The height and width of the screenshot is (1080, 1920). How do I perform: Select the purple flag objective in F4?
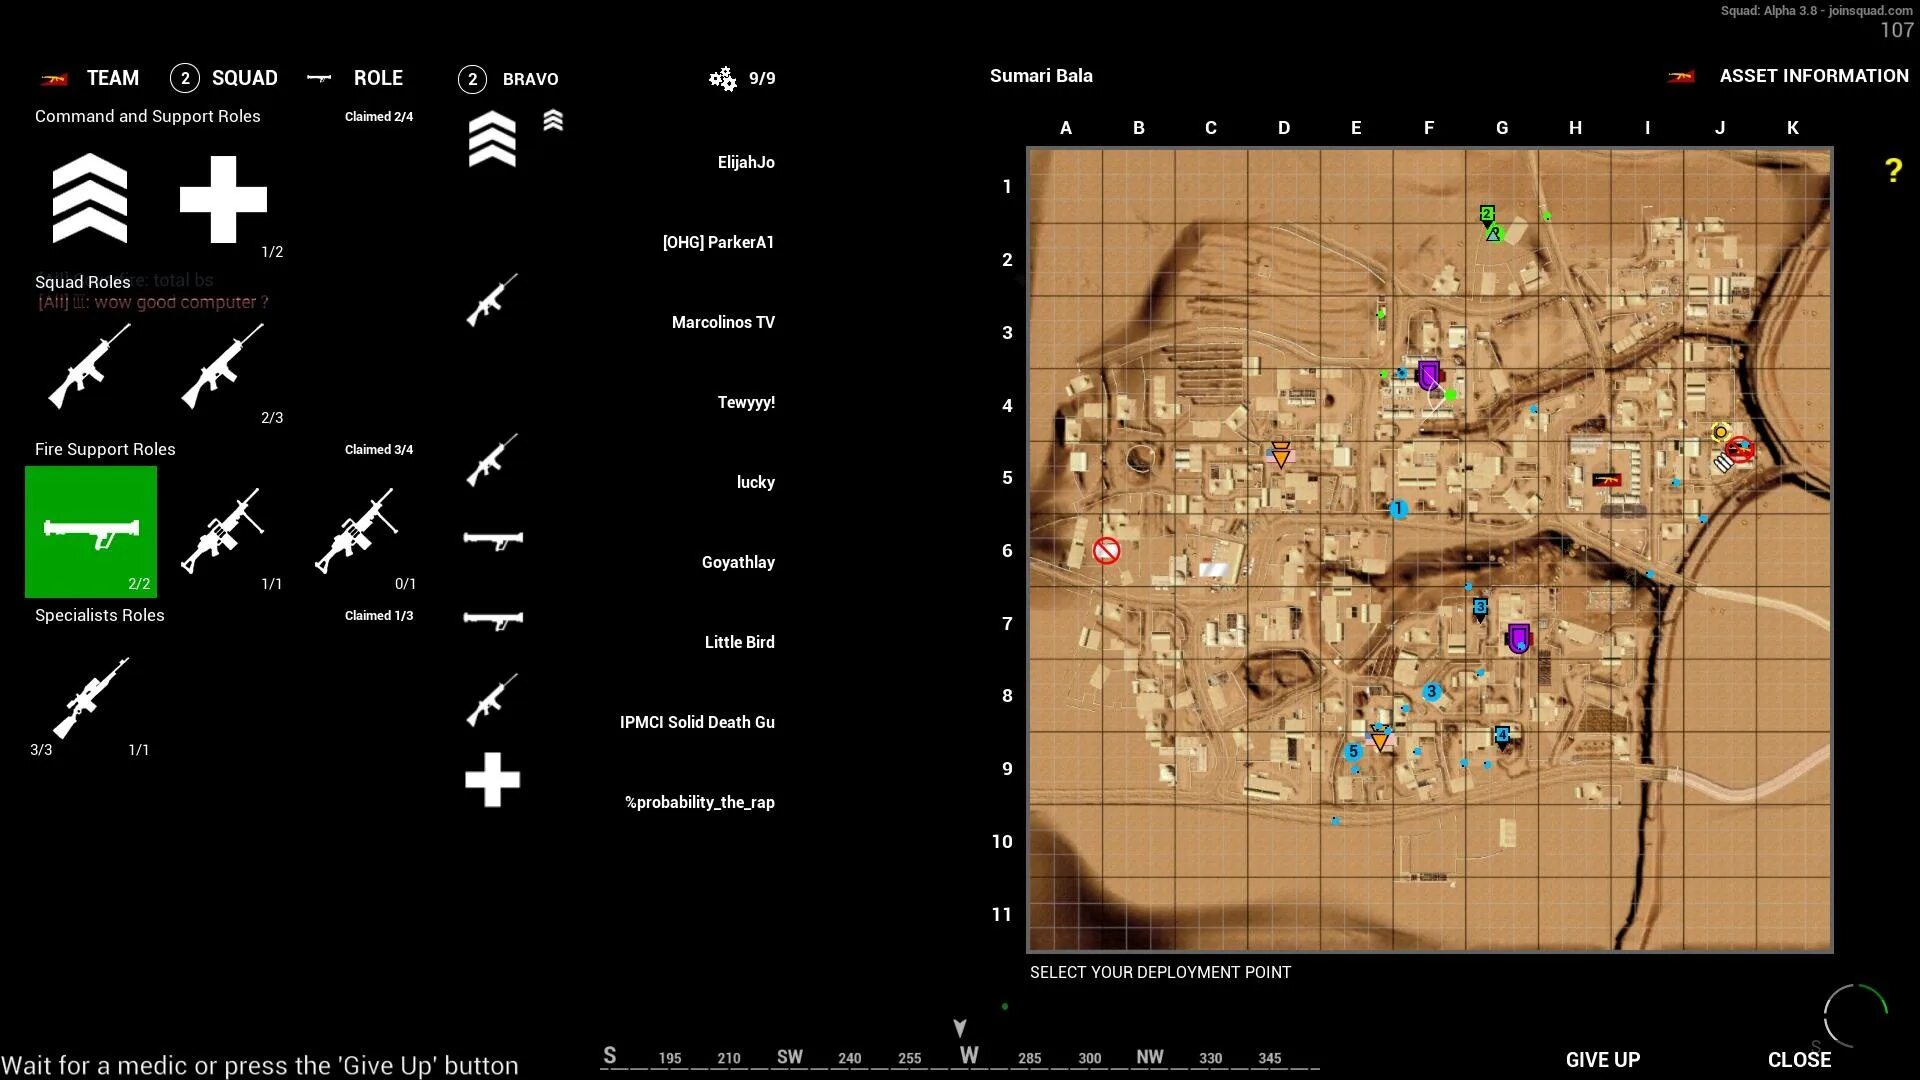coord(1429,375)
